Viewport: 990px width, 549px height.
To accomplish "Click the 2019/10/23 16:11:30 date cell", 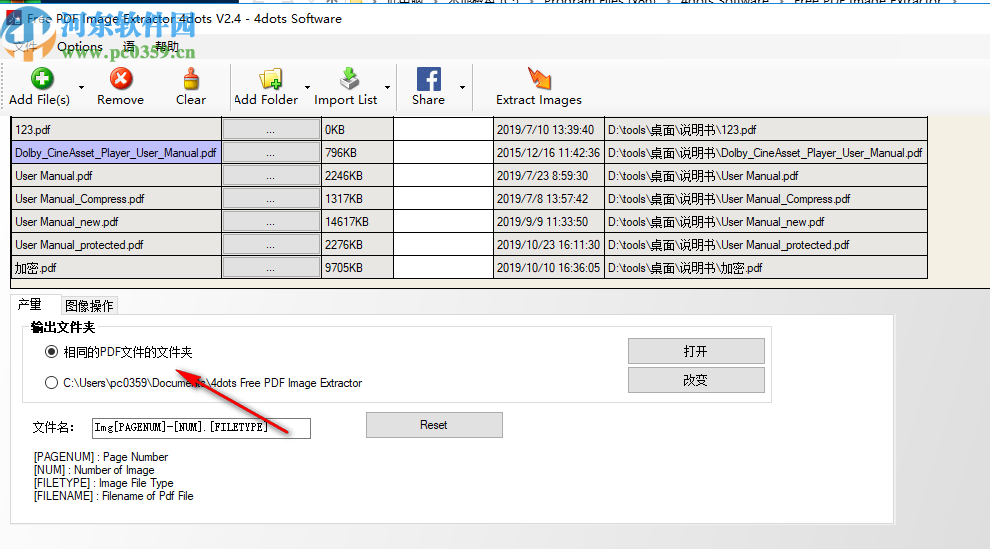I will 549,245.
